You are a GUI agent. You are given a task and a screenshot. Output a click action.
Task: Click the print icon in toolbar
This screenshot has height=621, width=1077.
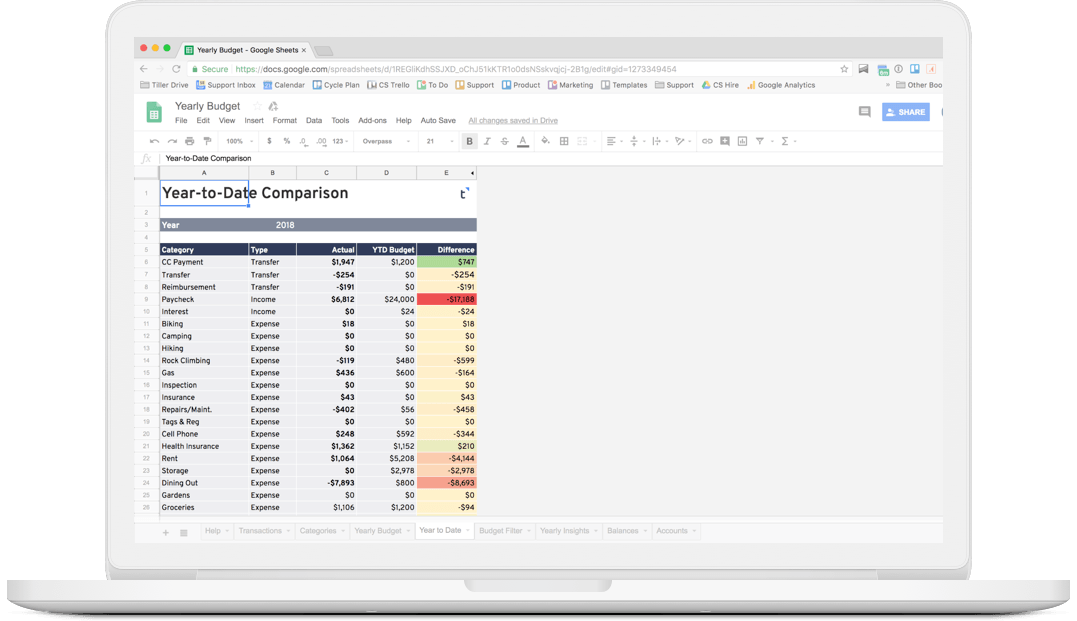click(190, 141)
